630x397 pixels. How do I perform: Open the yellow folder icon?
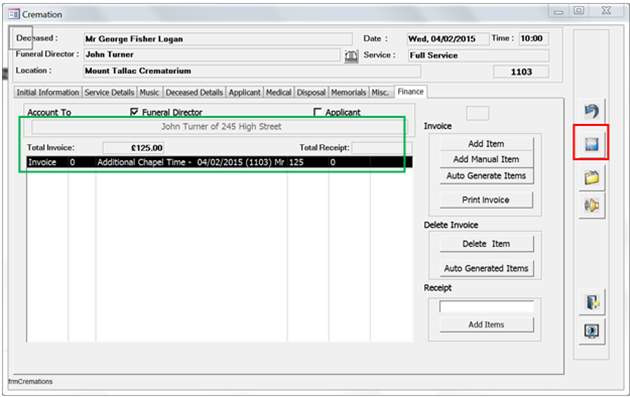[x=591, y=177]
